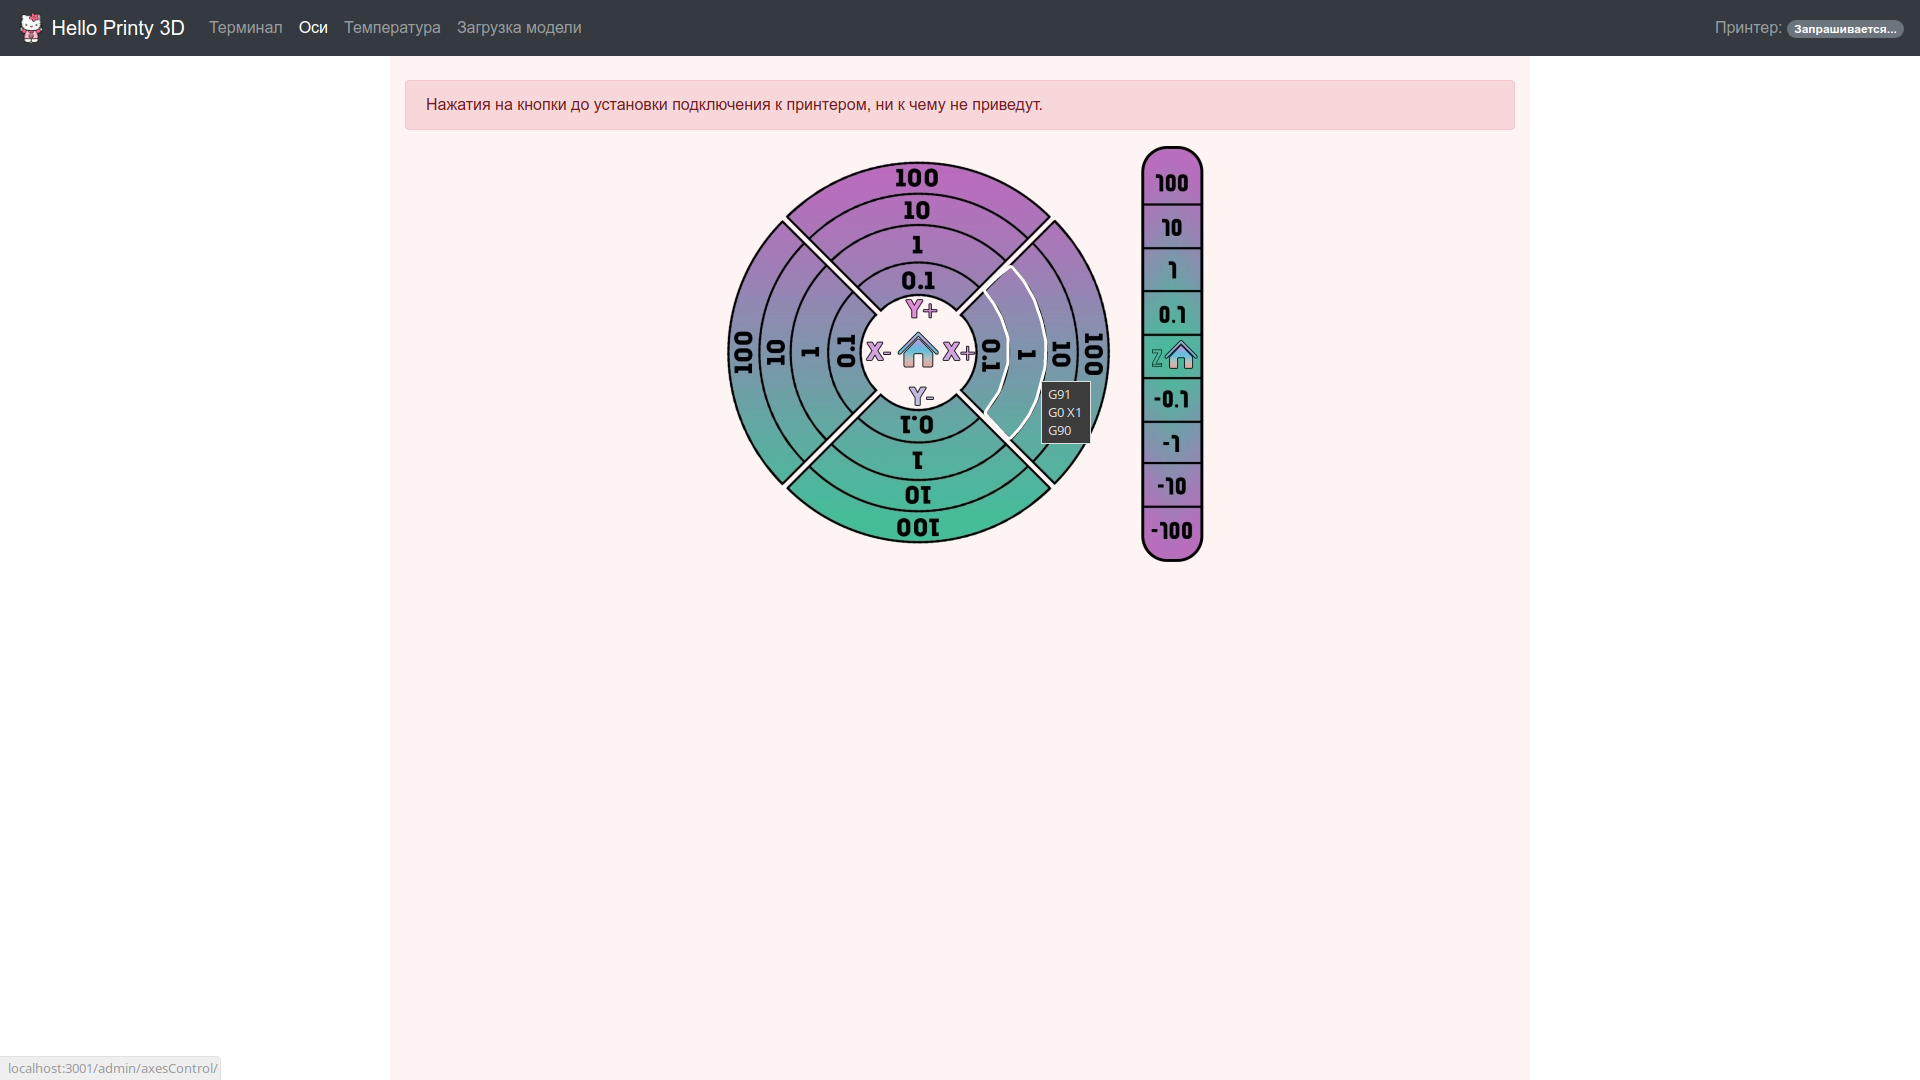
Task: Move Z down by -100 button
Action: [x=1172, y=531]
